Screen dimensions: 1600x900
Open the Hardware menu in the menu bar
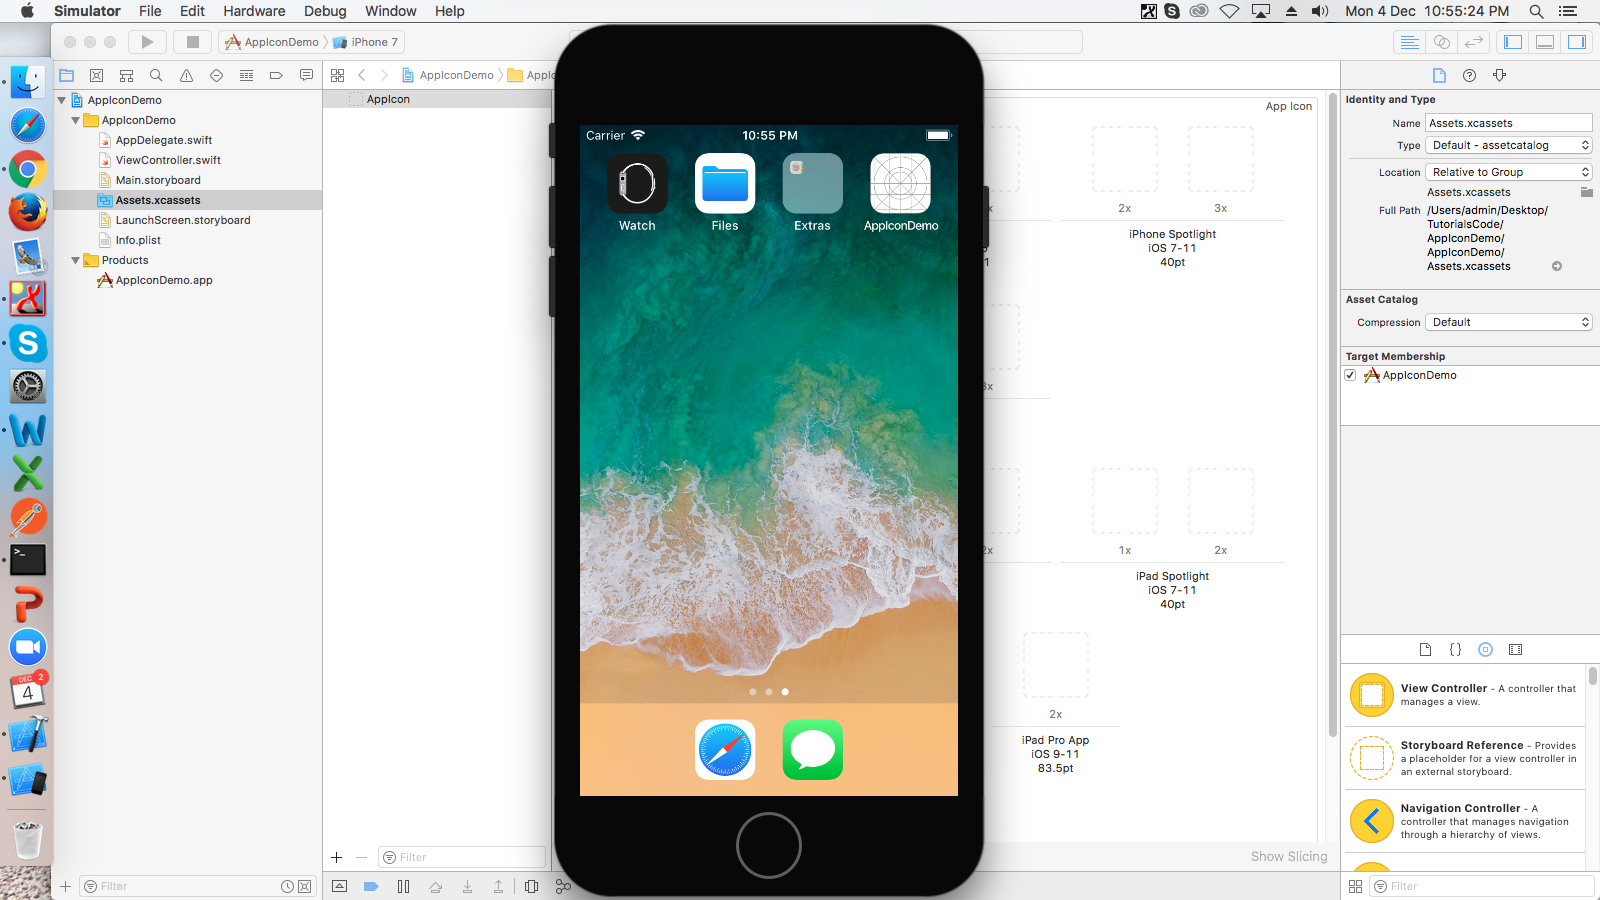tap(254, 11)
